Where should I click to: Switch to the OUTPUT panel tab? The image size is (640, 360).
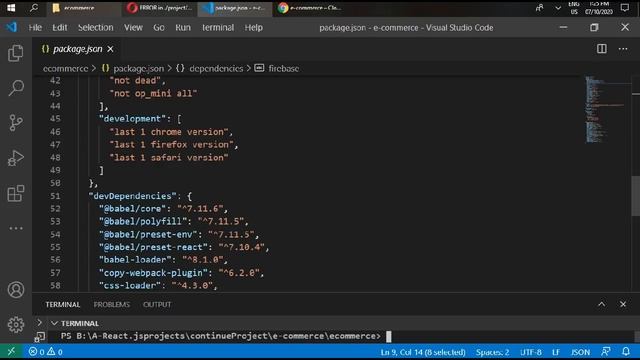pyautogui.click(x=157, y=304)
